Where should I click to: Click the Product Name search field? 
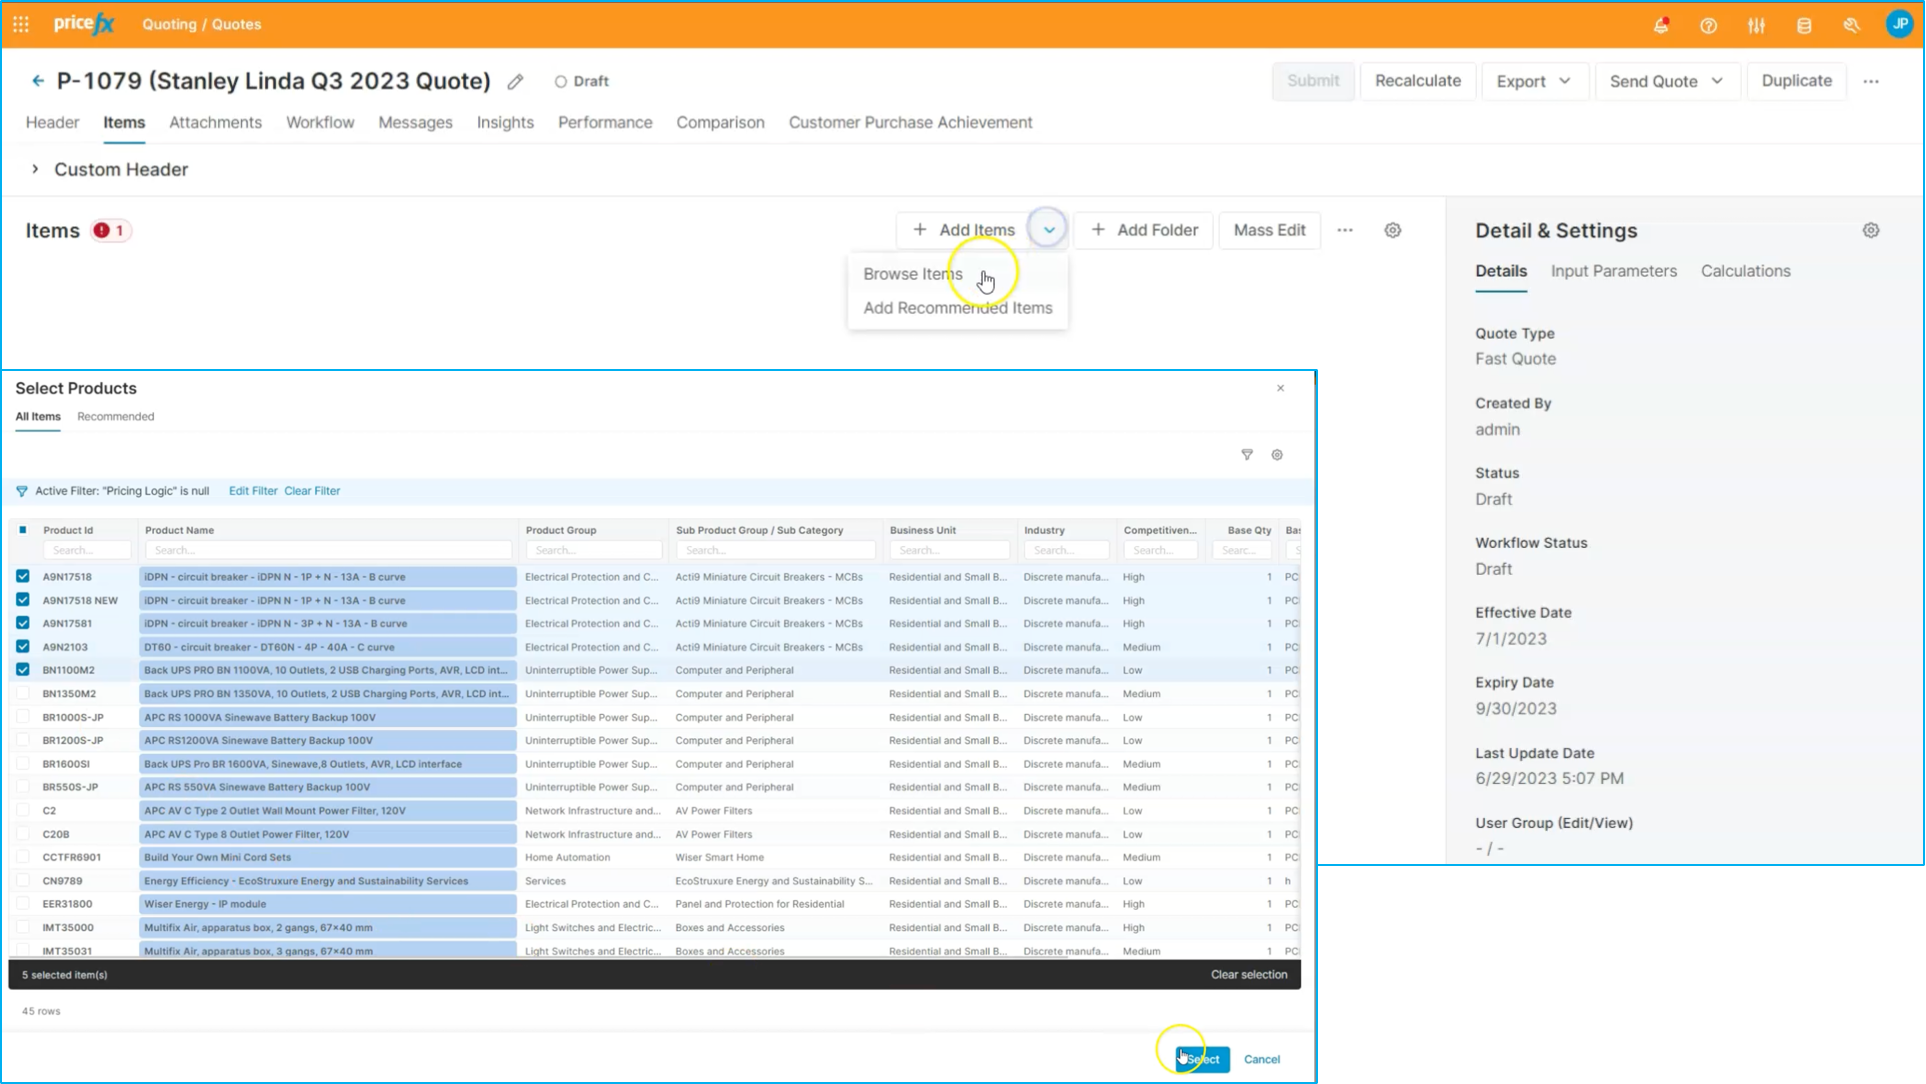coord(328,550)
